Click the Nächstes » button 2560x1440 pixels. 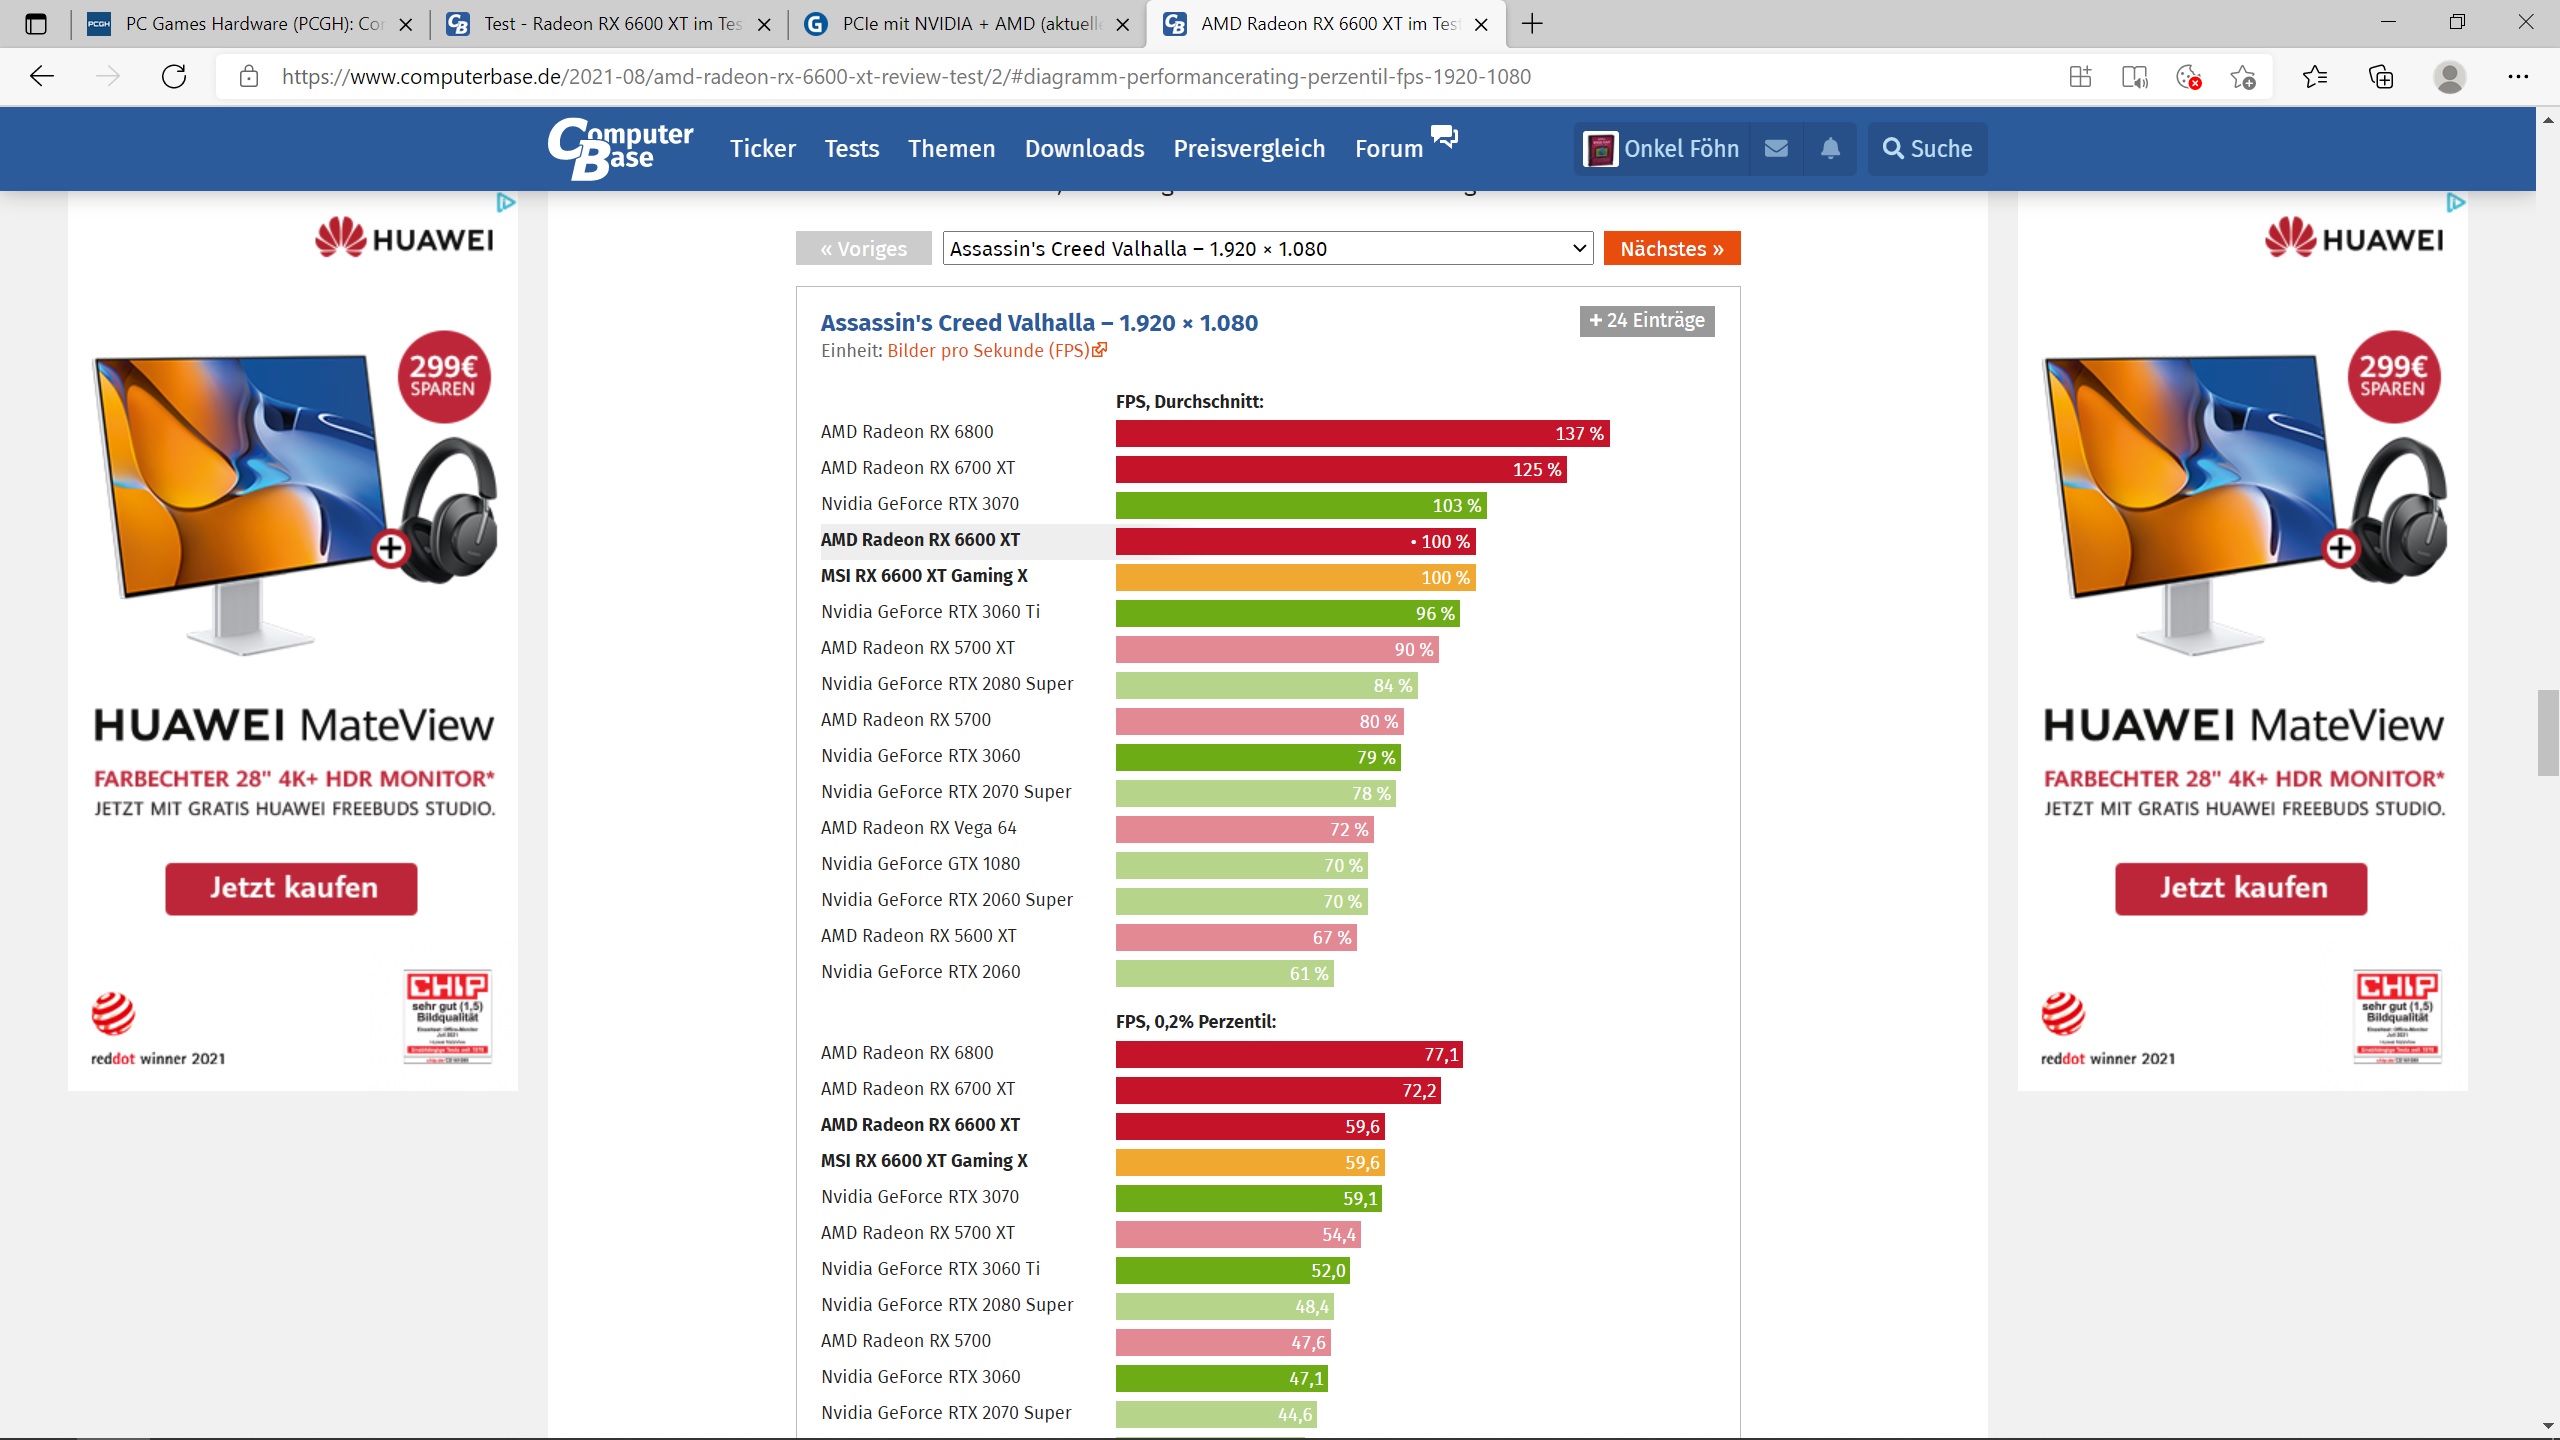click(1671, 249)
